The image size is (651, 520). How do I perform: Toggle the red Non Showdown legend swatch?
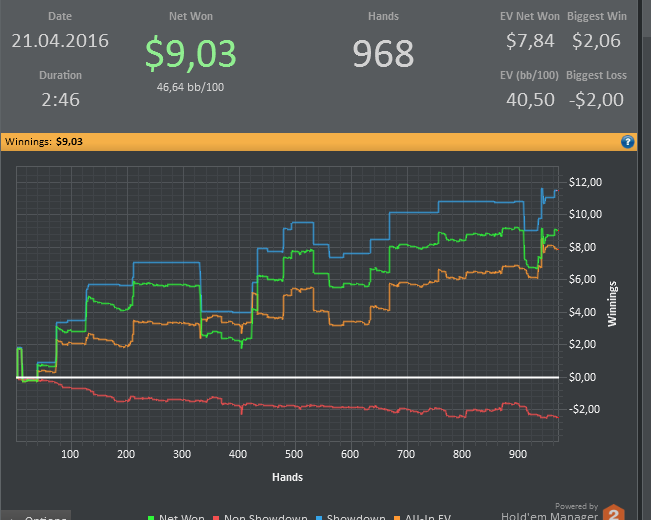216,518
